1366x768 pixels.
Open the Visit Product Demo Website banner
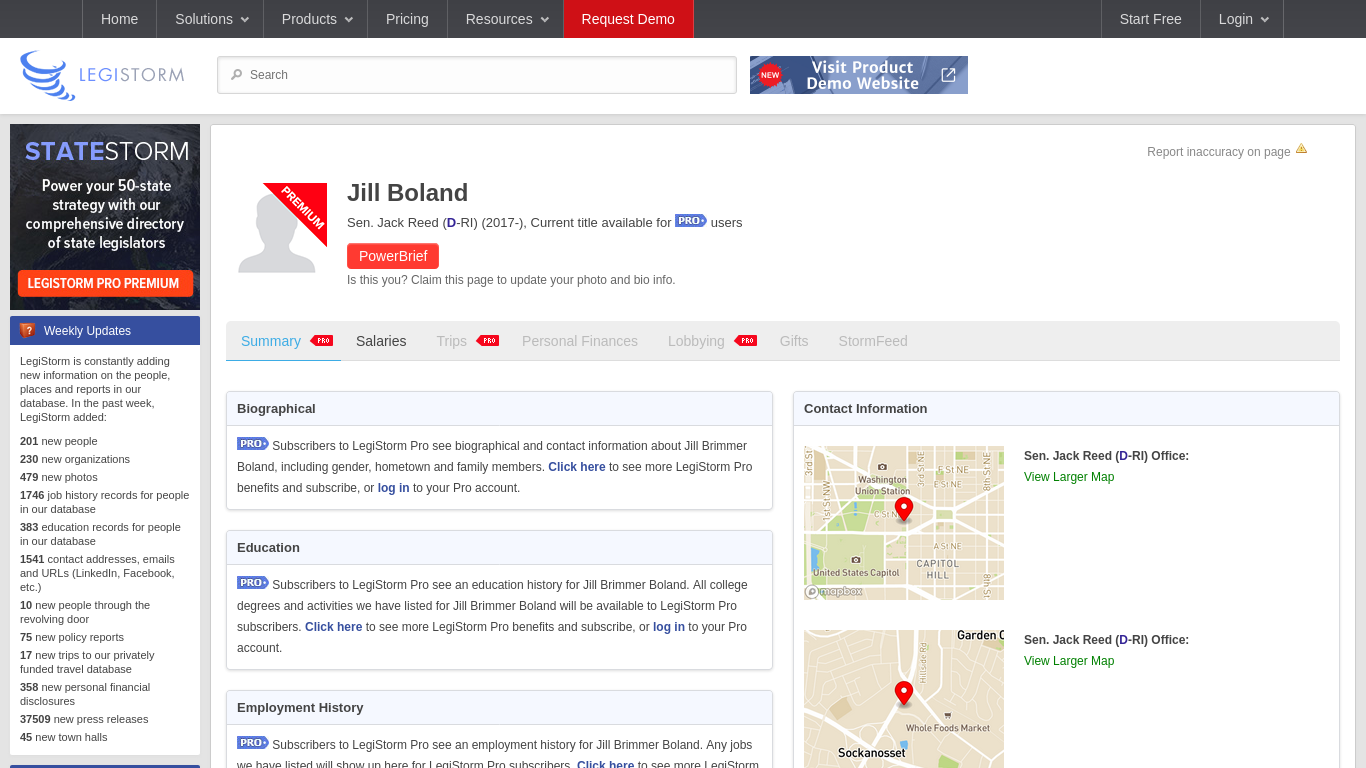859,75
